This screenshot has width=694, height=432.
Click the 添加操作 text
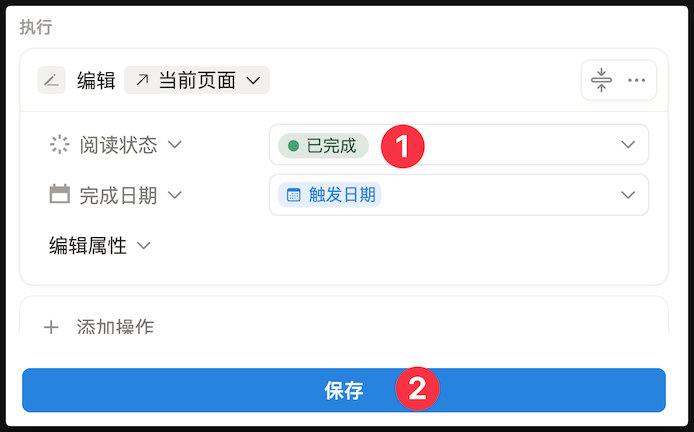tap(115, 327)
